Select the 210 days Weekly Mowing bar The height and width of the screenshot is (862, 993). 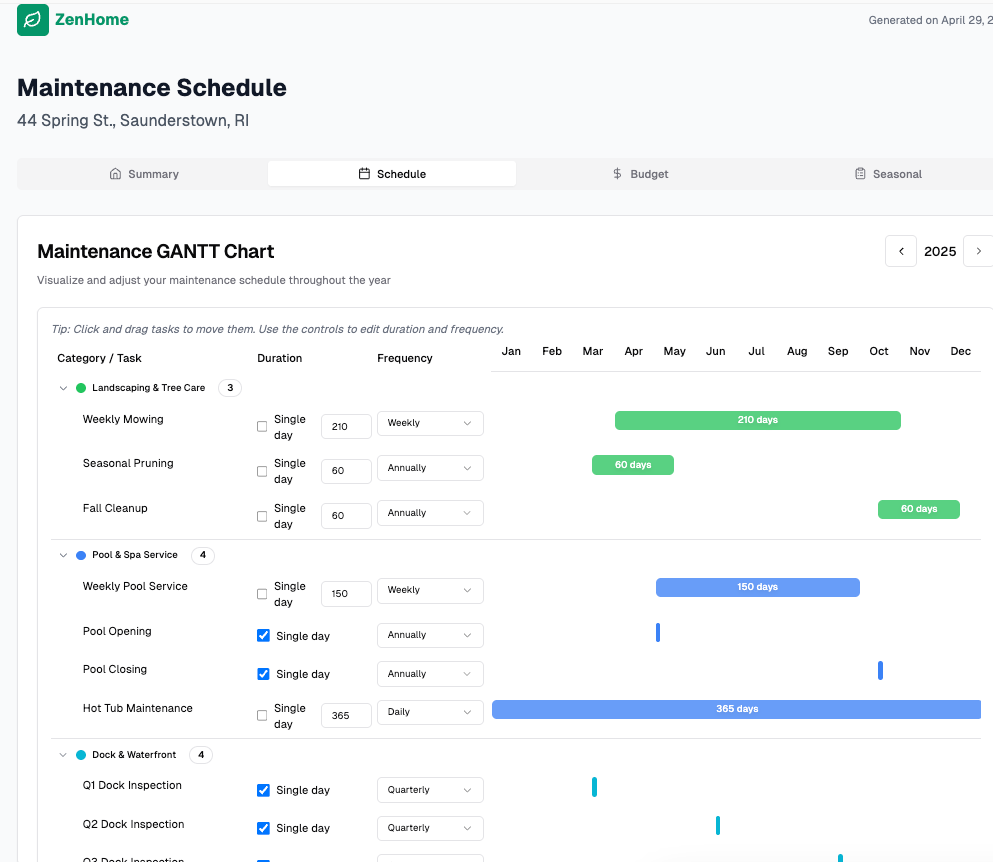click(x=757, y=421)
